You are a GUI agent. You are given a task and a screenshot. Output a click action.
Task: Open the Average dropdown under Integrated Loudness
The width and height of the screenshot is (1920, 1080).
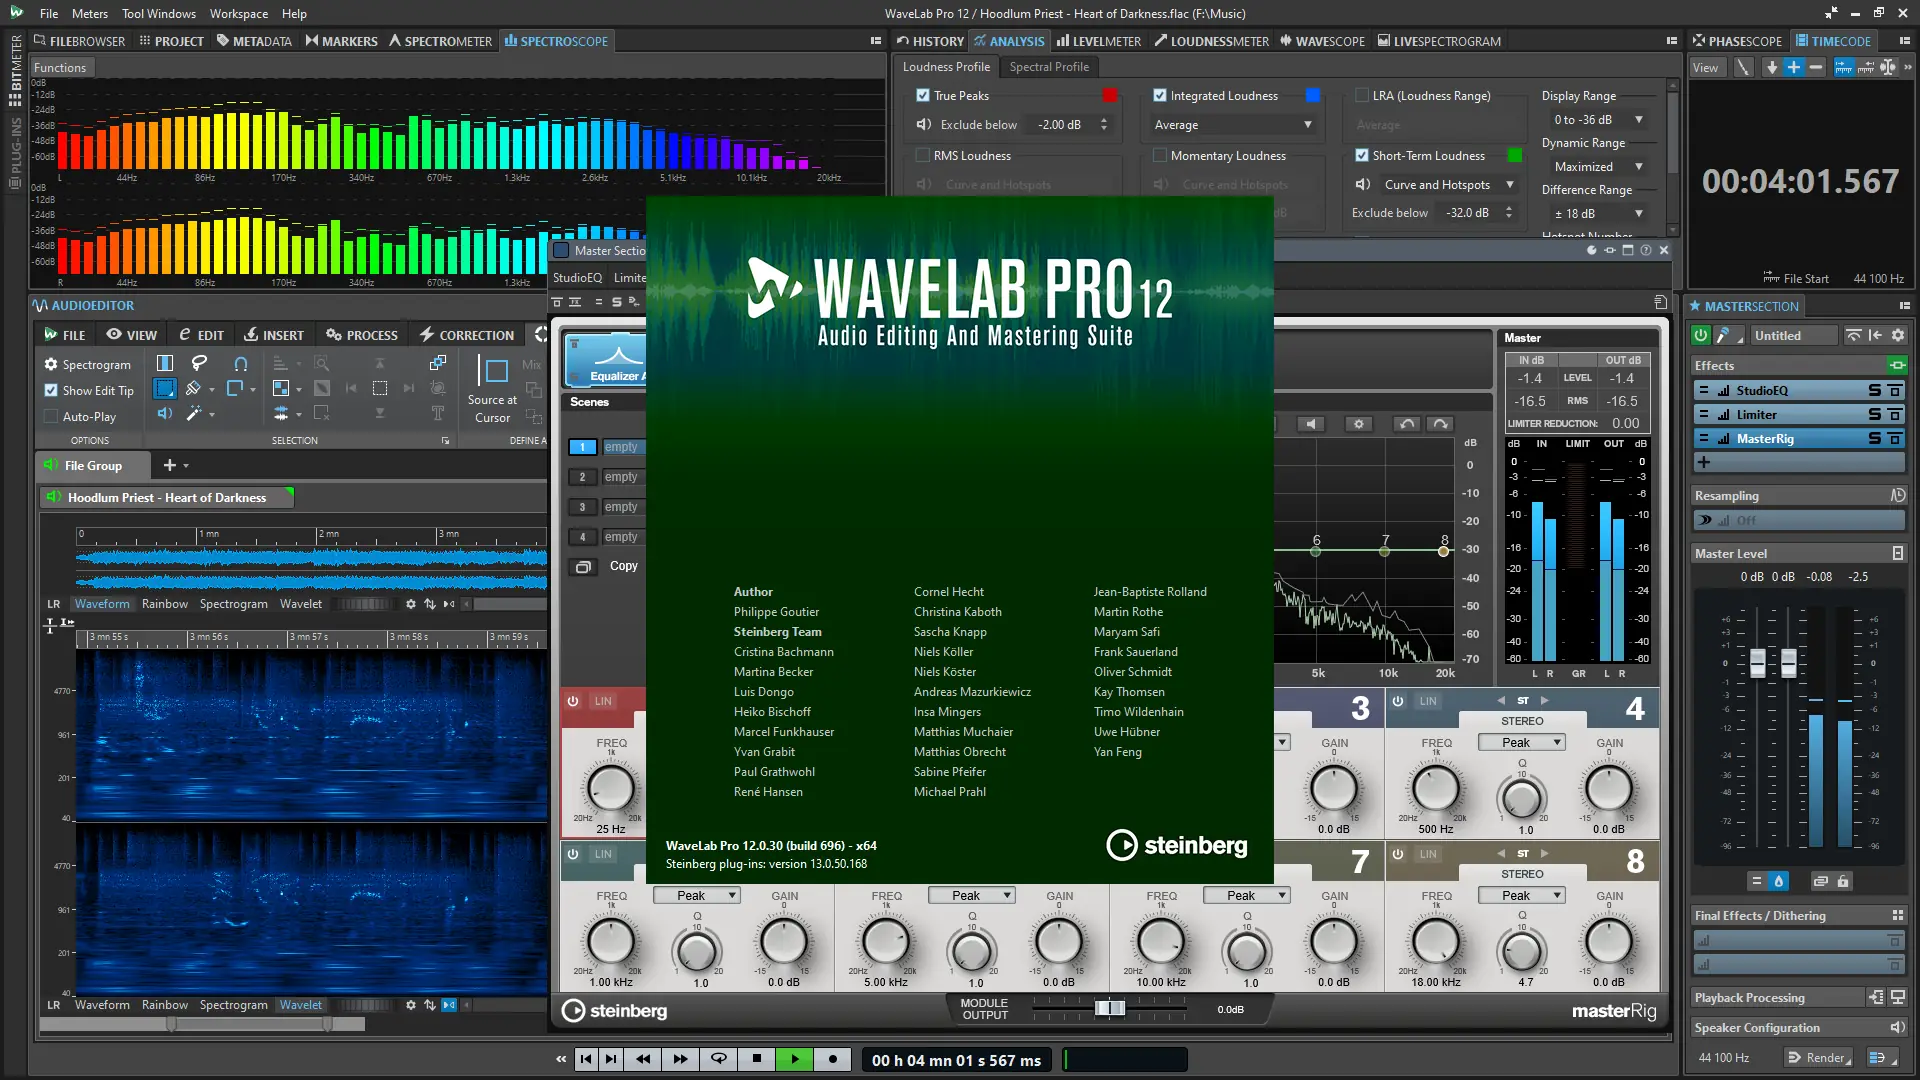[x=1232, y=125]
